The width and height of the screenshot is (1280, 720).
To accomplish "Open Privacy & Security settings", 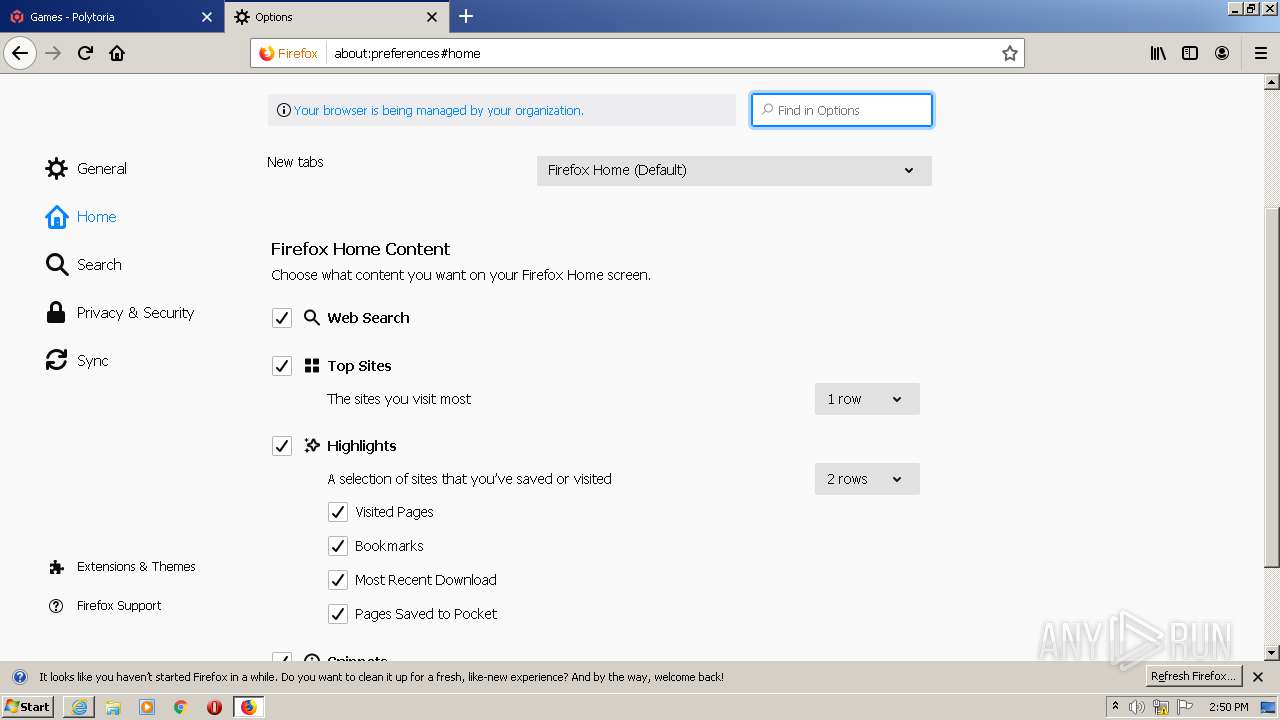I will click(x=120, y=313).
